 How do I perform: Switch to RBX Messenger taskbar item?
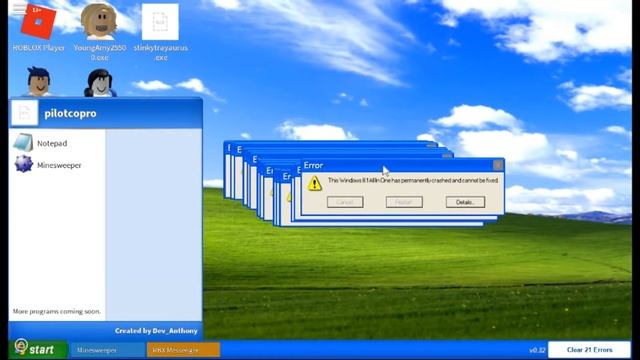pyautogui.click(x=183, y=350)
